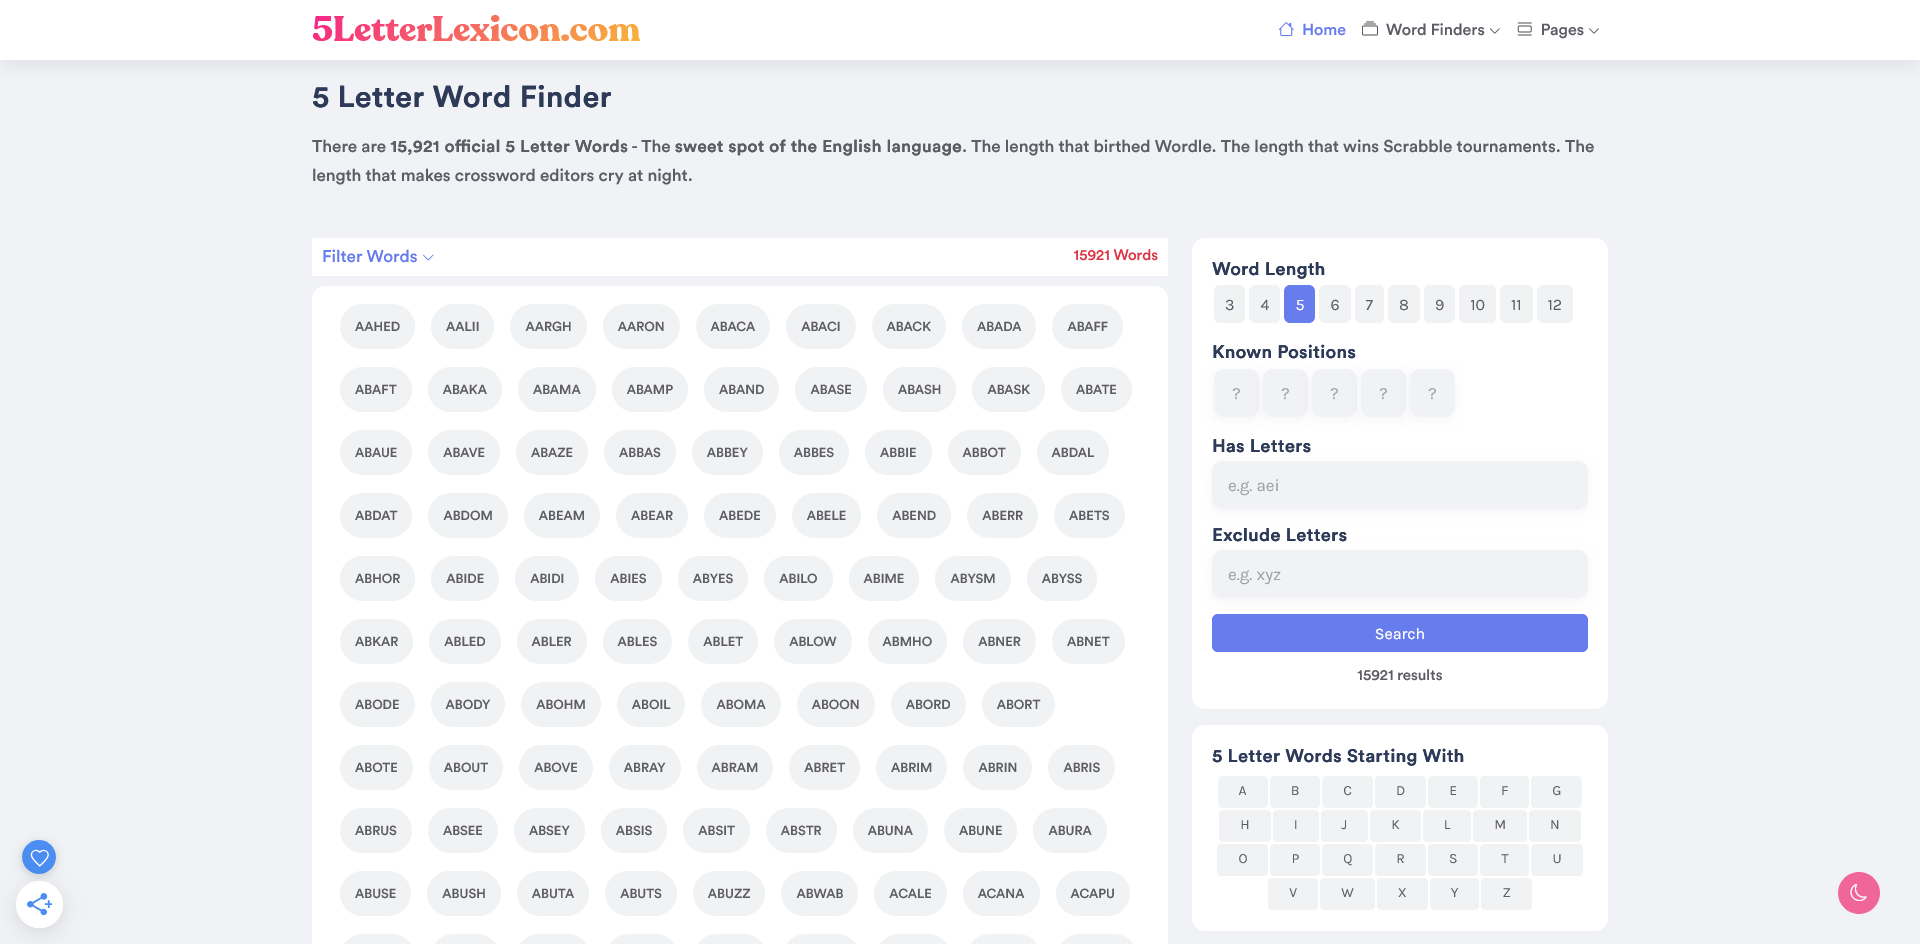Image resolution: width=1920 pixels, height=944 pixels.
Task: Switch to 4-letter words
Action: tap(1264, 304)
